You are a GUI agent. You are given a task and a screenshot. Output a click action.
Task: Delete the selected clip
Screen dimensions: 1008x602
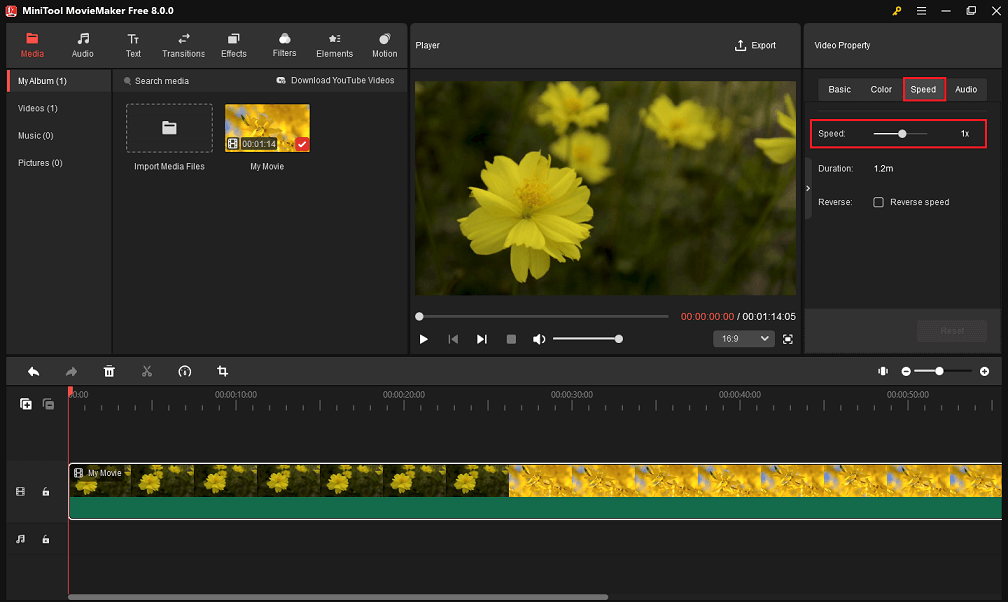tap(109, 372)
